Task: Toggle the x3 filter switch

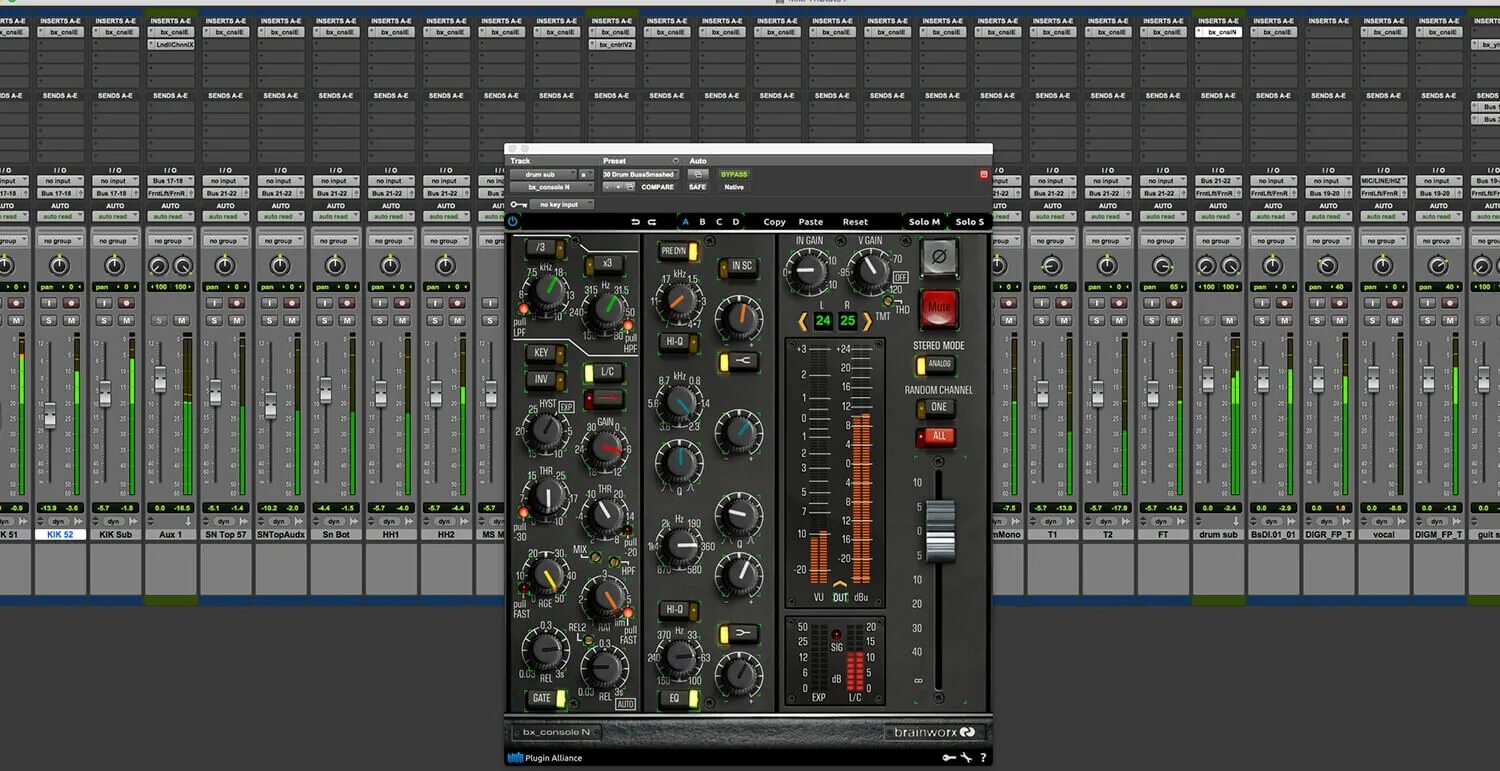Action: coord(603,264)
